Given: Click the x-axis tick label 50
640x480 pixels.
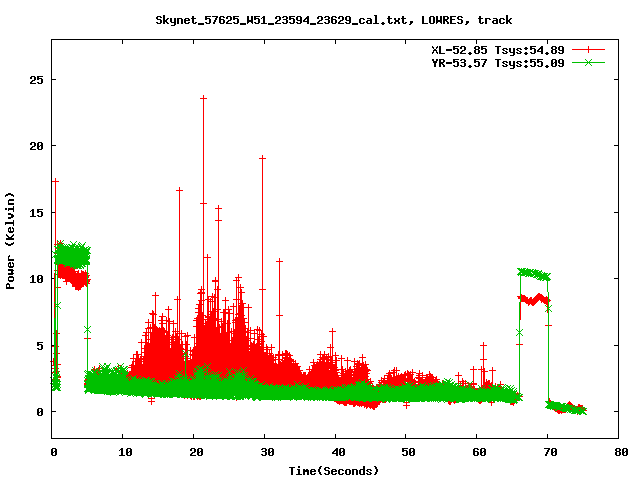Looking at the screenshot, I should 409,452.
